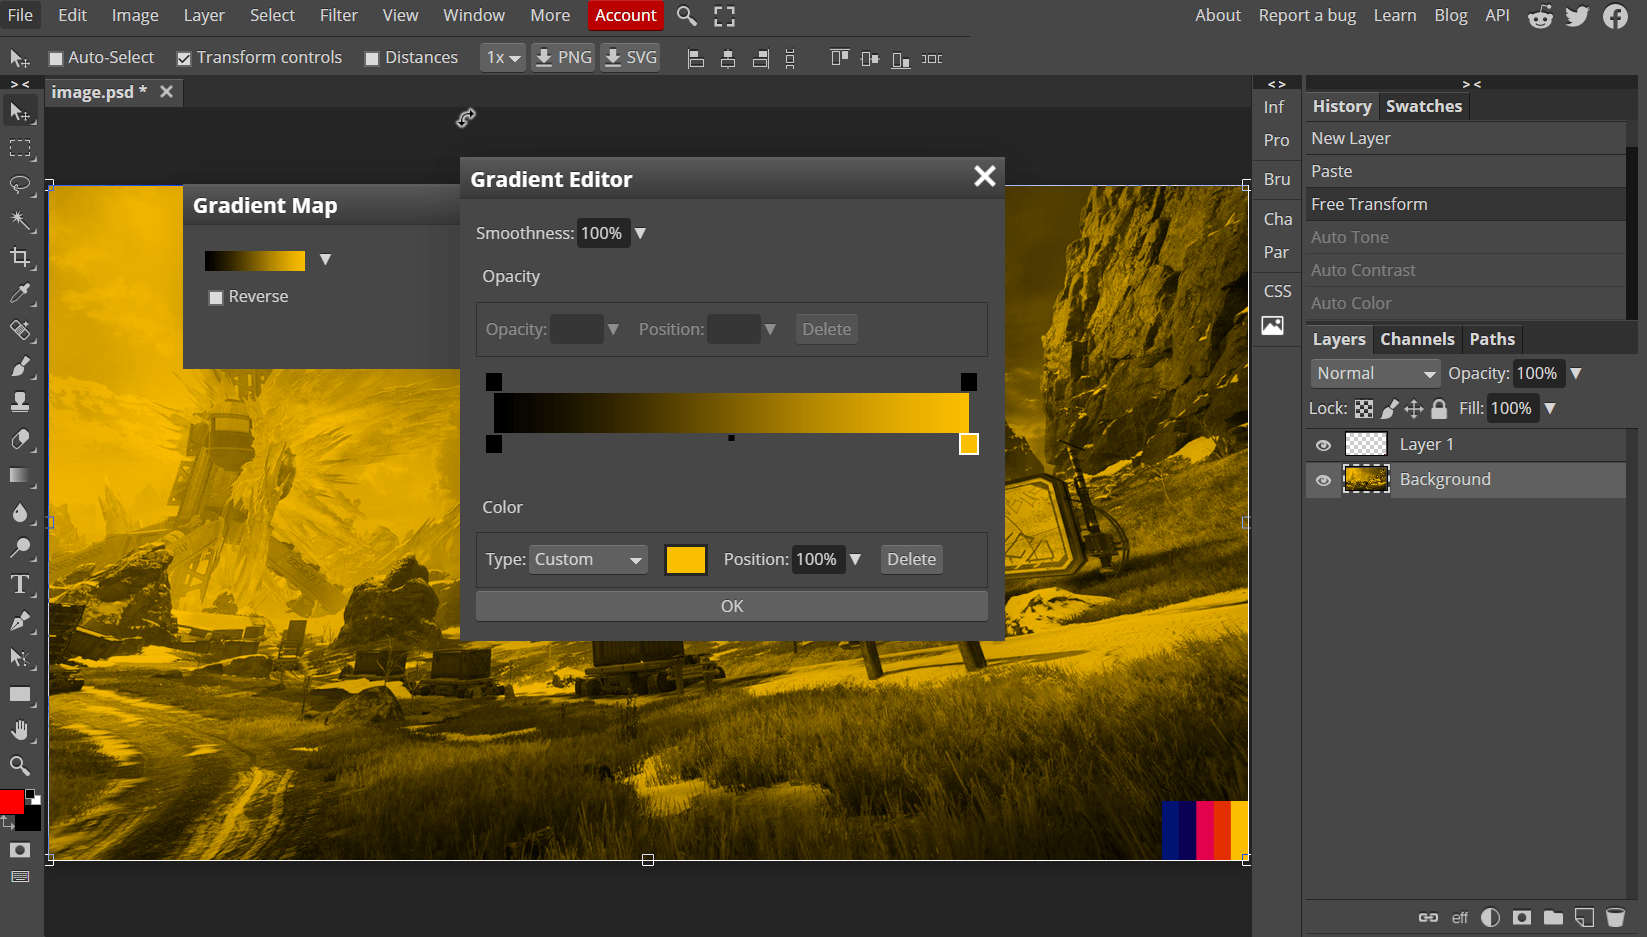1647x937 pixels.
Task: Open the layer blend mode dropdown
Action: point(1375,372)
